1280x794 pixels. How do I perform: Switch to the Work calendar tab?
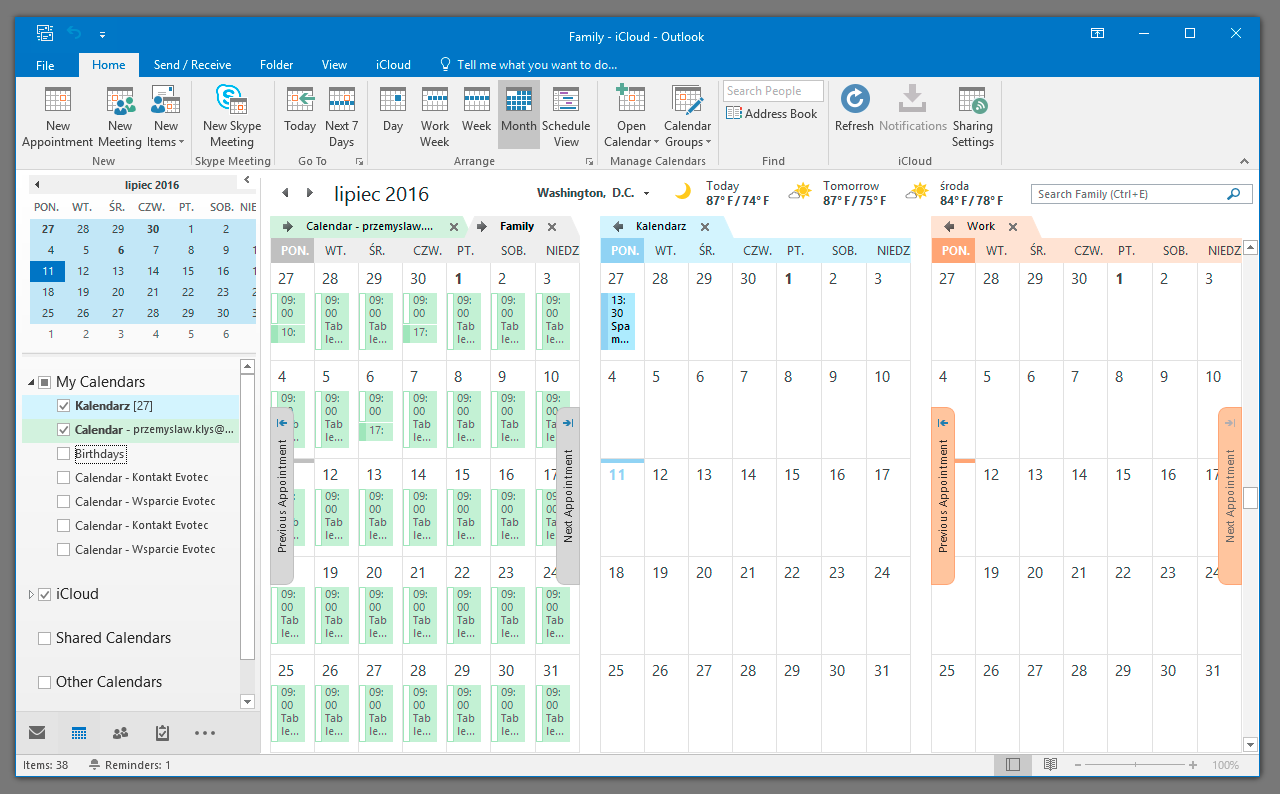[x=980, y=227]
